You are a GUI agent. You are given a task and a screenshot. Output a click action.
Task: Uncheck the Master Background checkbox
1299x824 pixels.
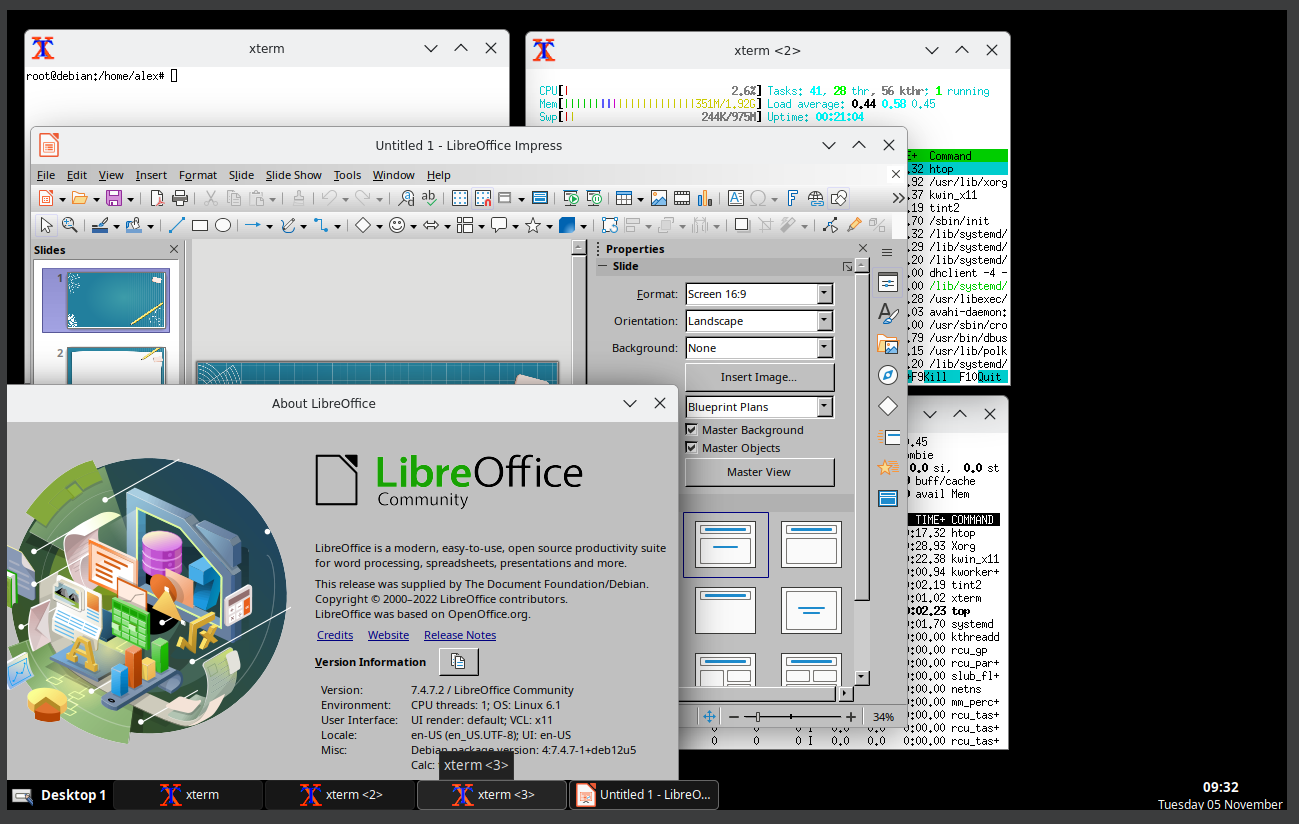point(691,430)
